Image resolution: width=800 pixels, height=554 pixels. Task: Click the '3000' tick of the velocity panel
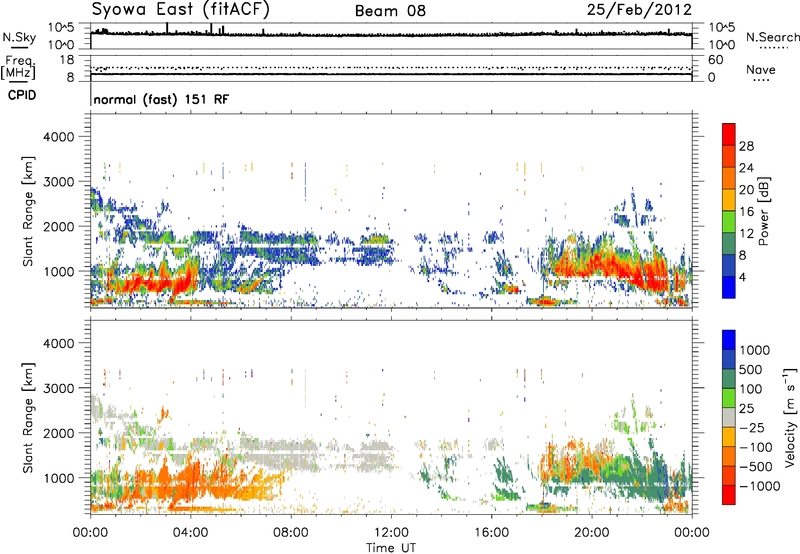pyautogui.click(x=58, y=388)
